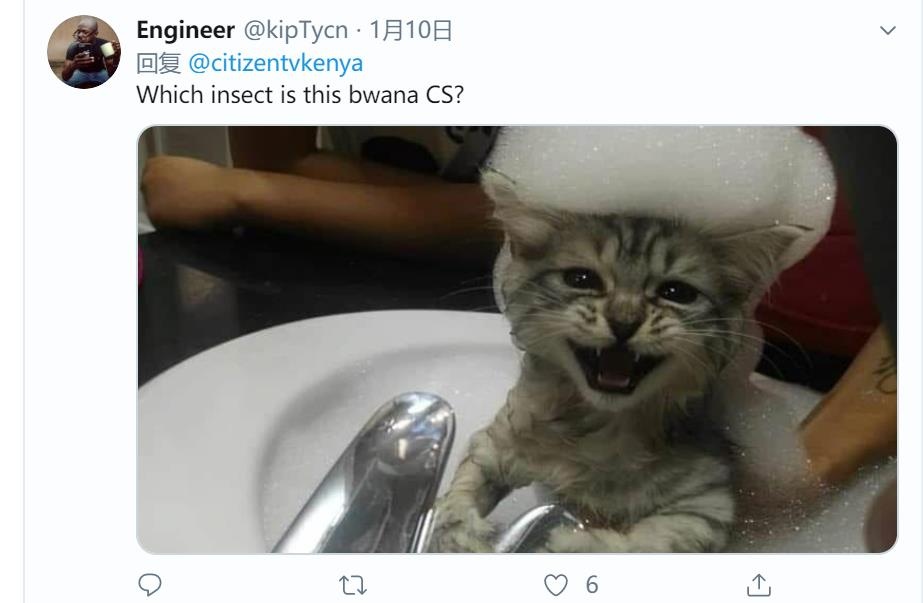Open the tweet via 1月10日 timestamp

(x=410, y=30)
